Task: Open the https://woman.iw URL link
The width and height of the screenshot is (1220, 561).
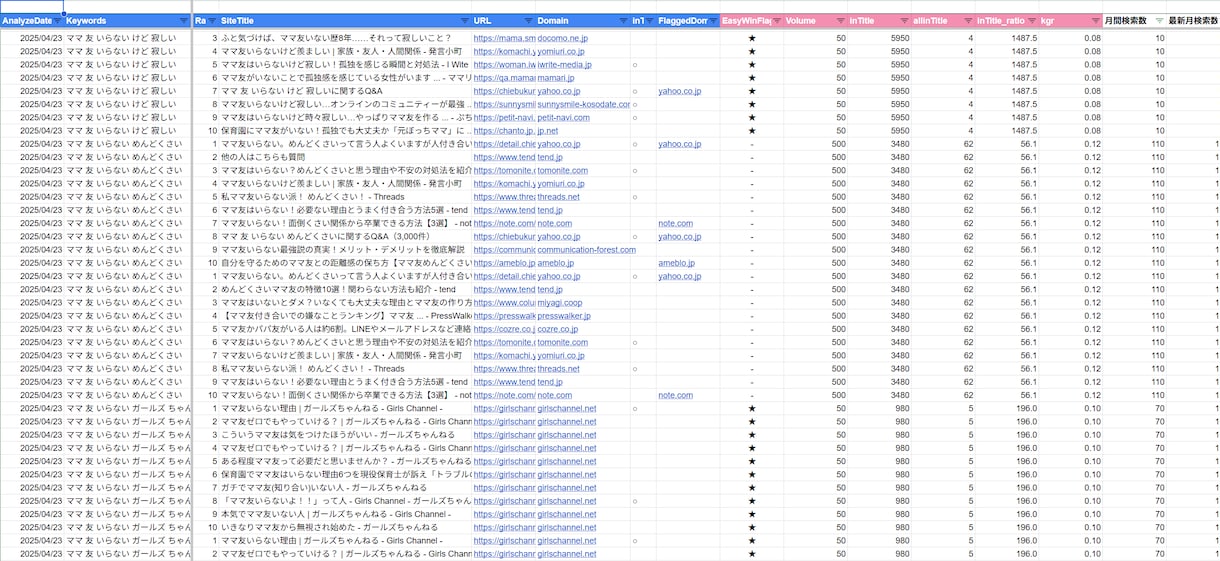Action: [504, 65]
